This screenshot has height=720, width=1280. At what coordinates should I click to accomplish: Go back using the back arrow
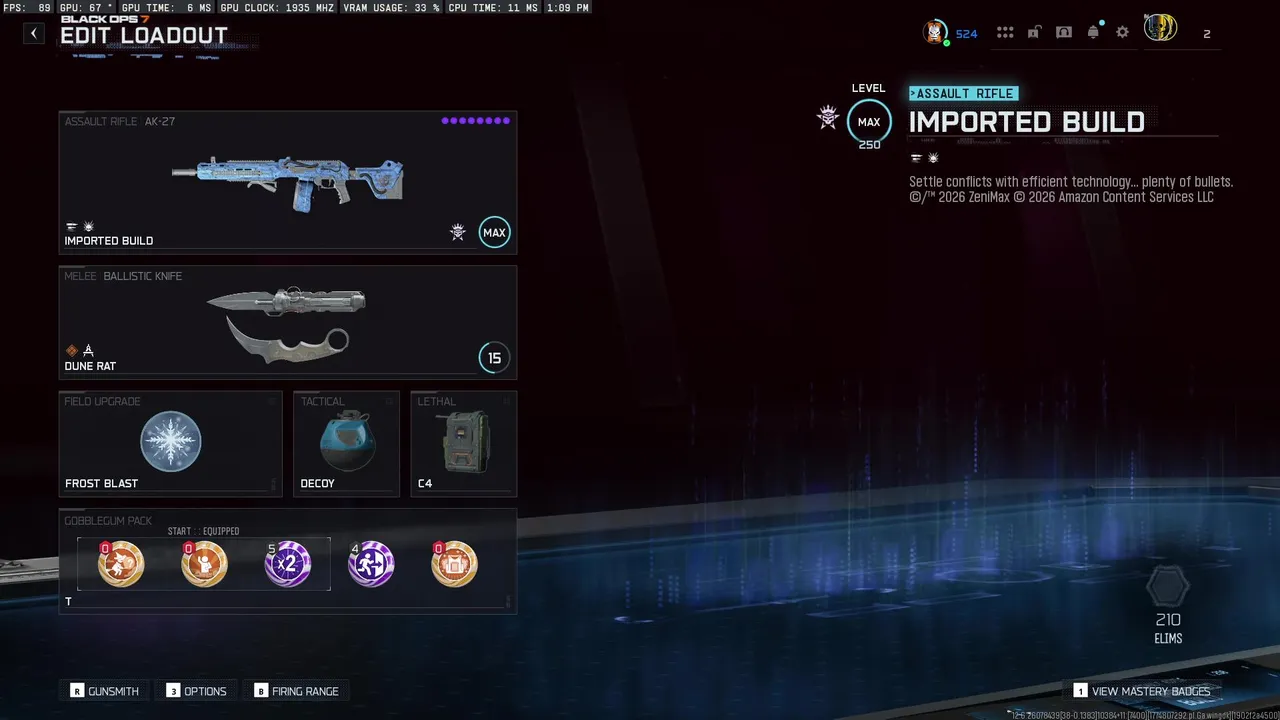coord(34,33)
